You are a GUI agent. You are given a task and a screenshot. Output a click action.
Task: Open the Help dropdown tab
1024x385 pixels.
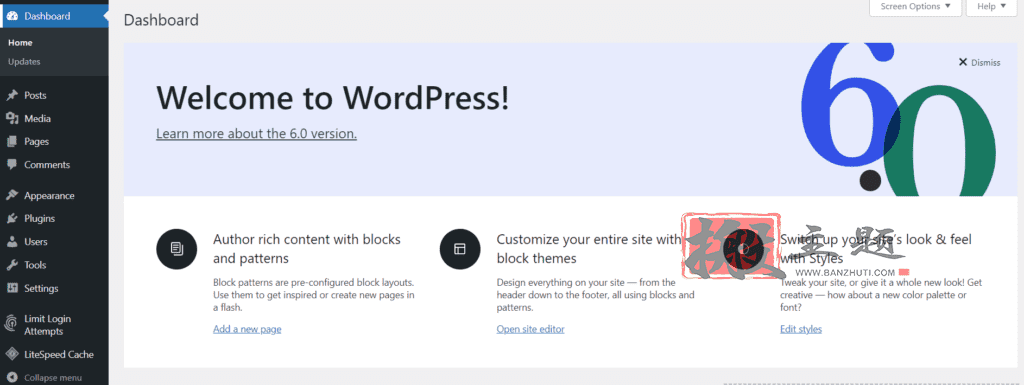991,7
